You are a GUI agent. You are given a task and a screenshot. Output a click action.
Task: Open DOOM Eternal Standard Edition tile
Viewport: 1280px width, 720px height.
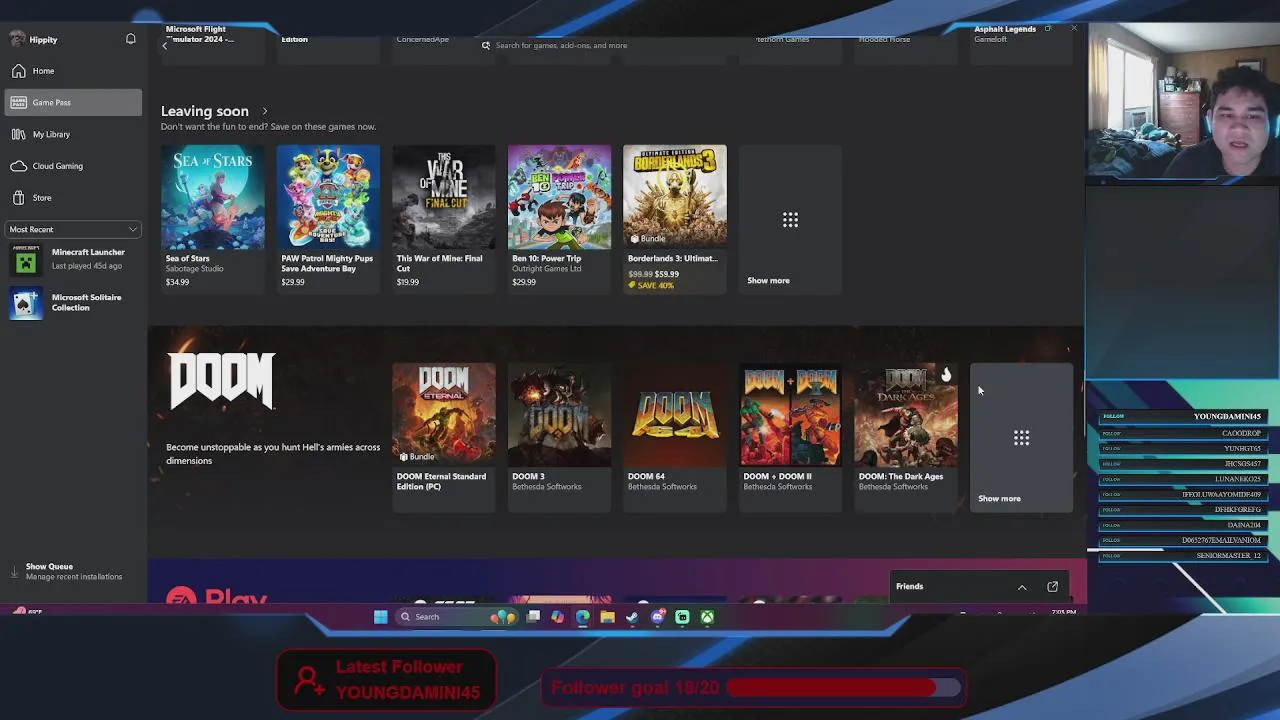pyautogui.click(x=444, y=436)
